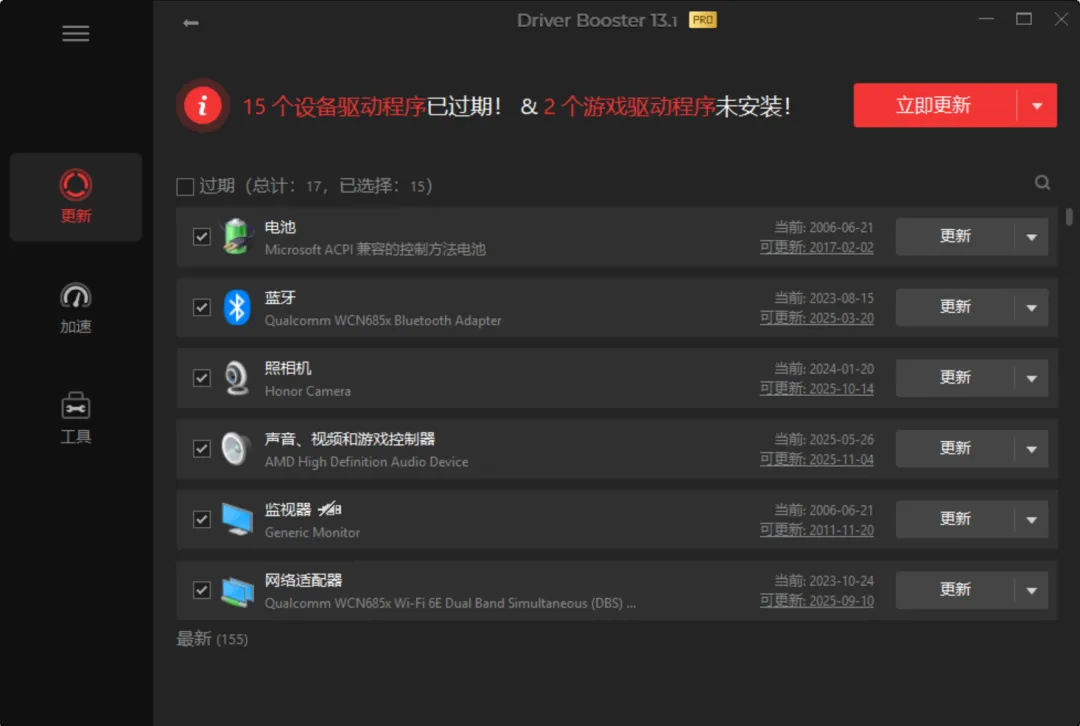The height and width of the screenshot is (726, 1080).
Task: Open 可更新 2011-11-20 version link
Action: [x=816, y=530]
